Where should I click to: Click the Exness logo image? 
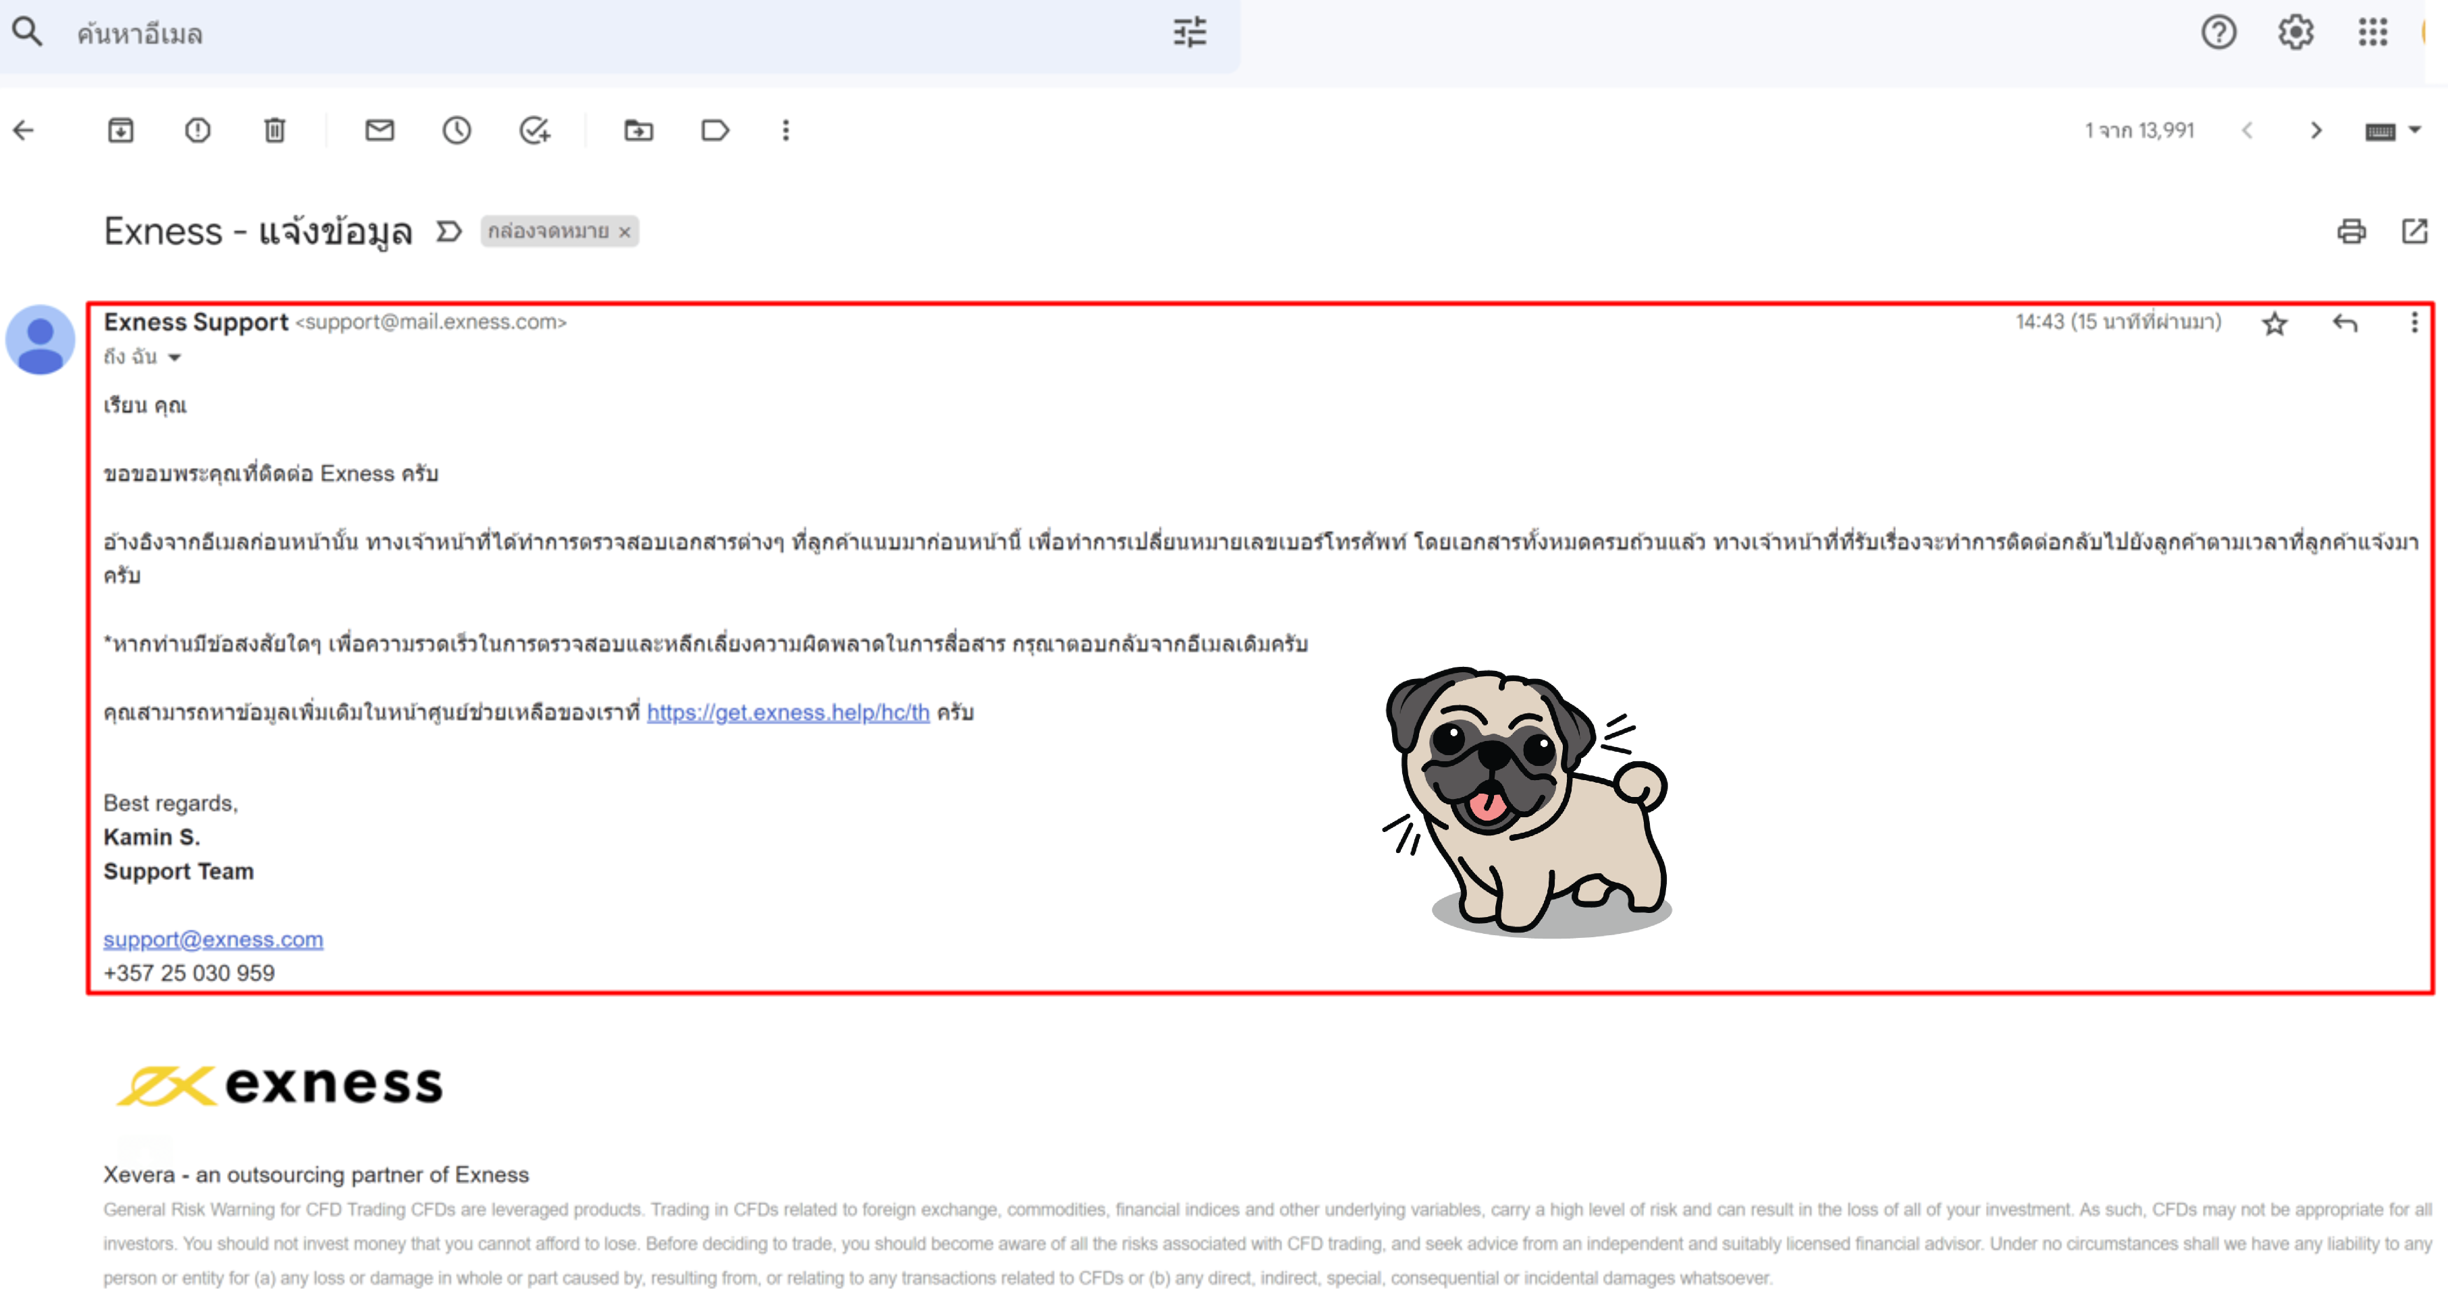click(279, 1085)
